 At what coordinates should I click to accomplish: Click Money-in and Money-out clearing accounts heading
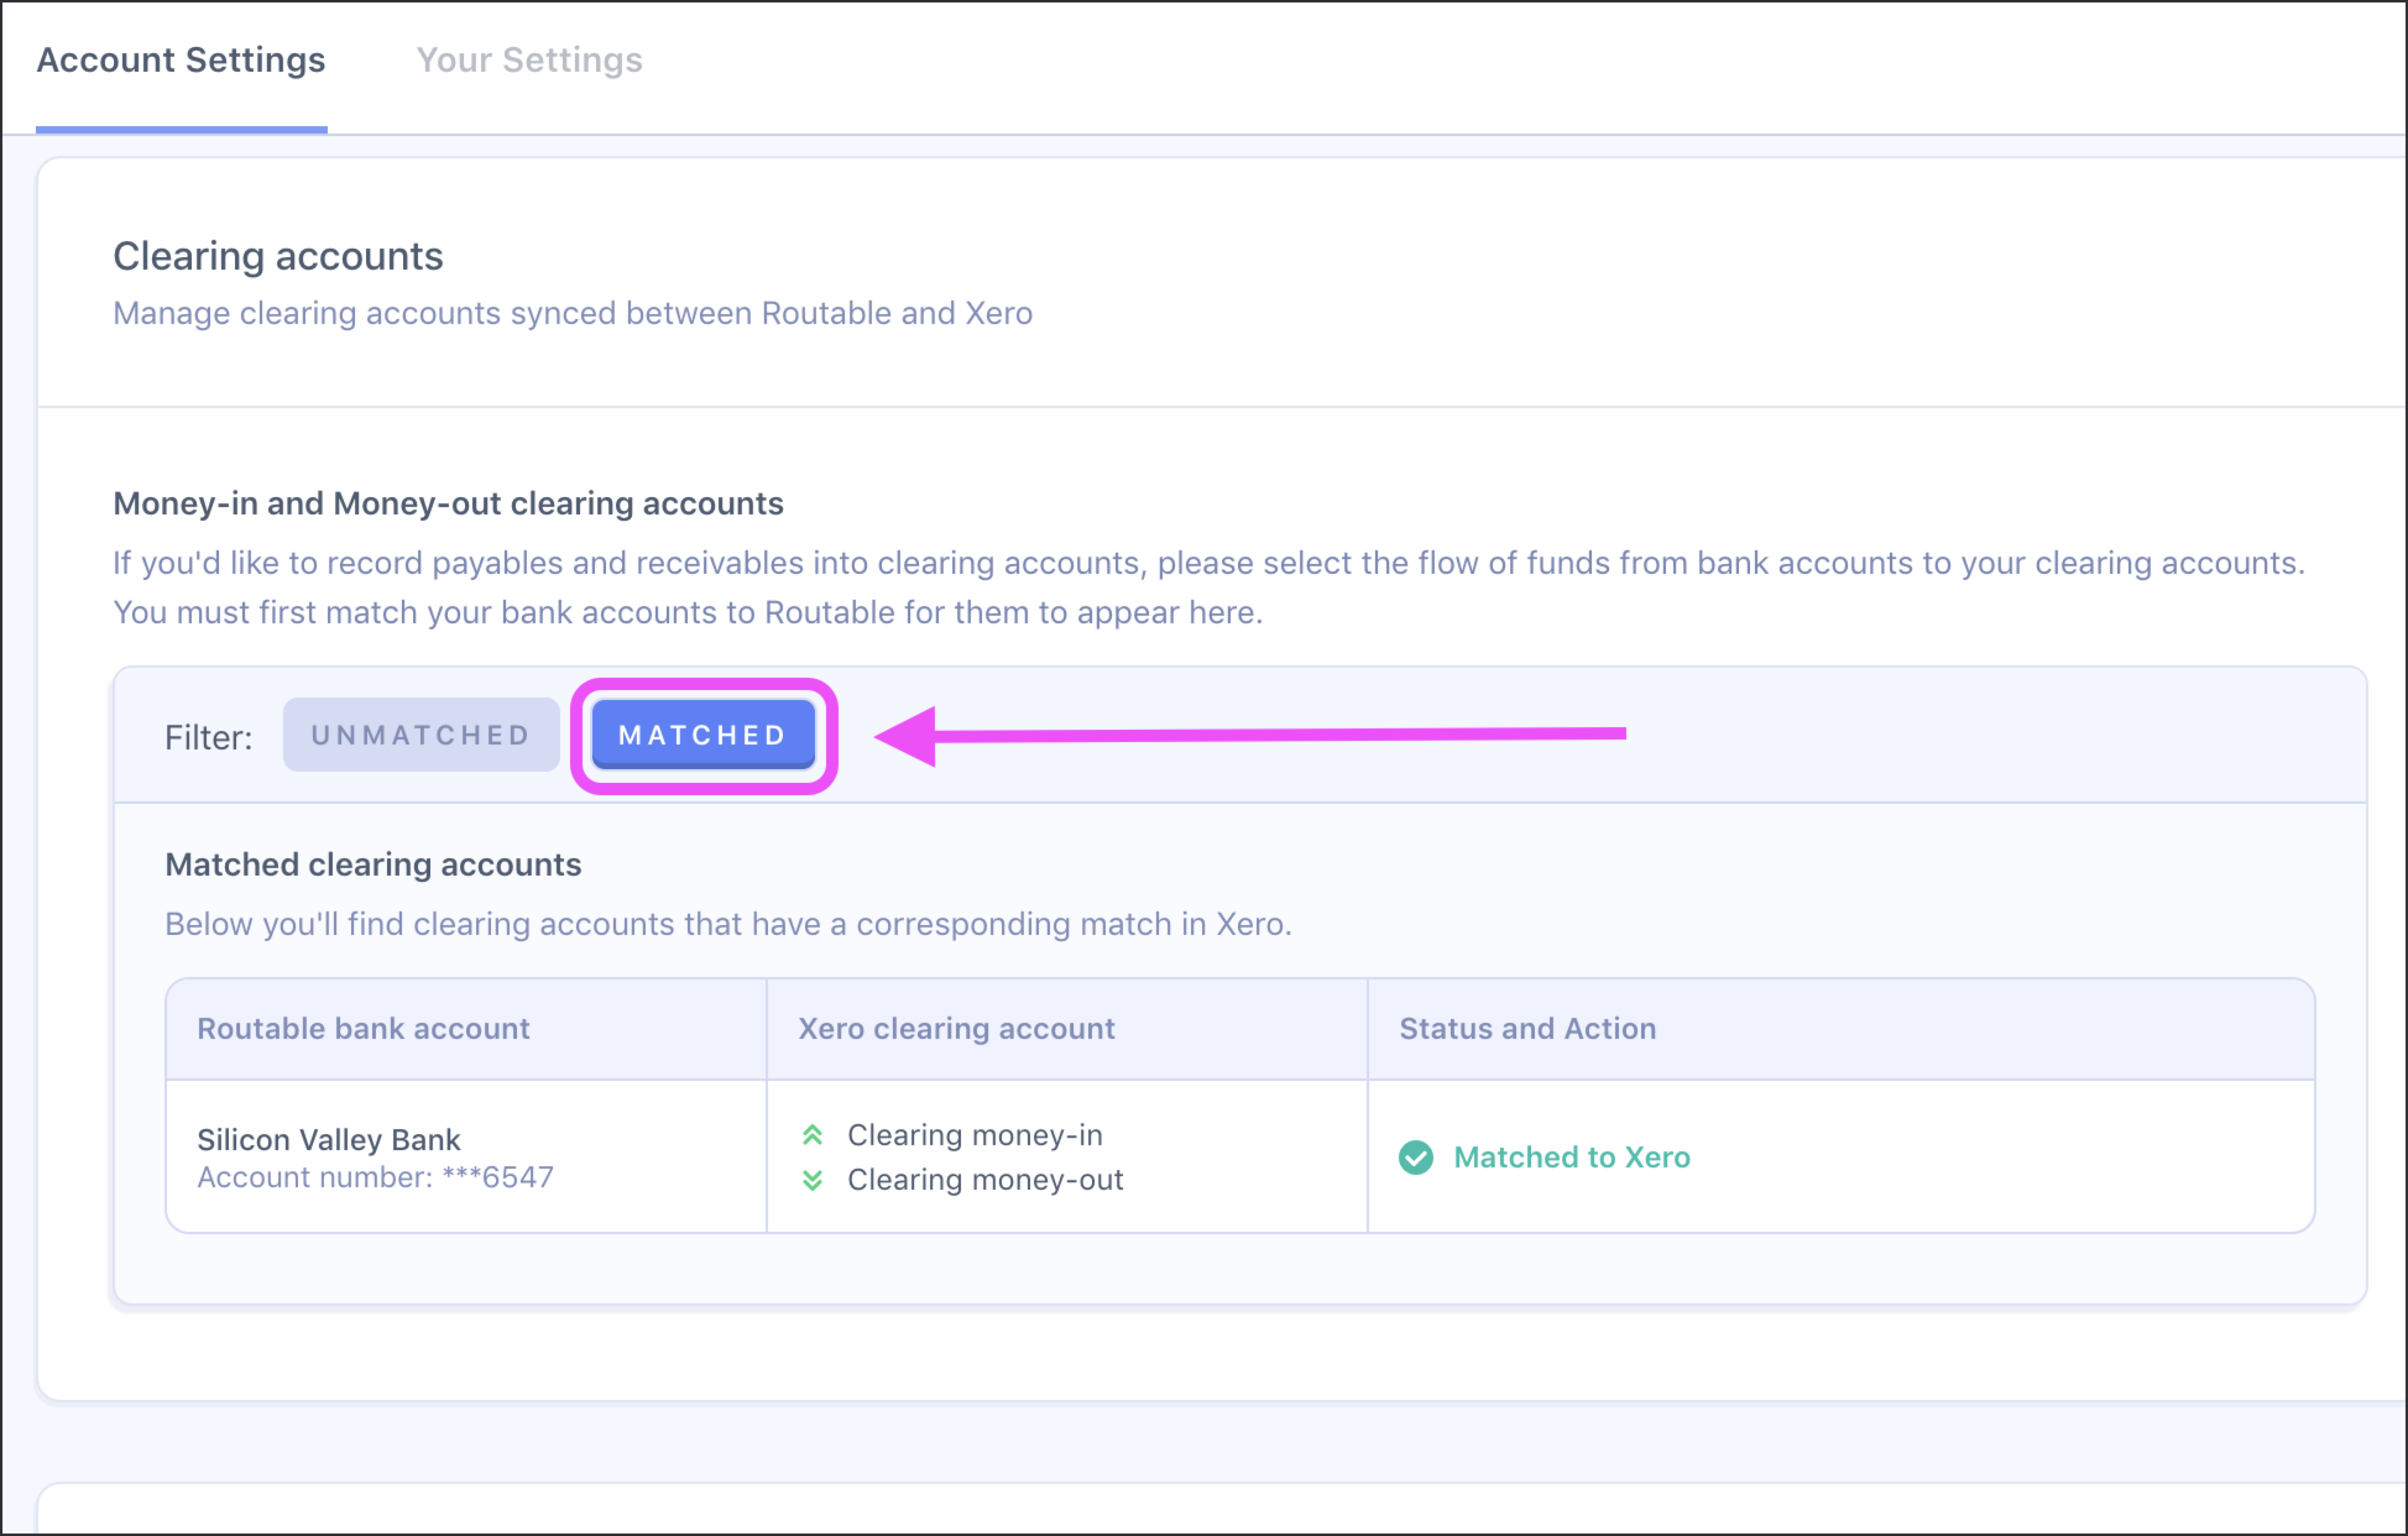(448, 503)
